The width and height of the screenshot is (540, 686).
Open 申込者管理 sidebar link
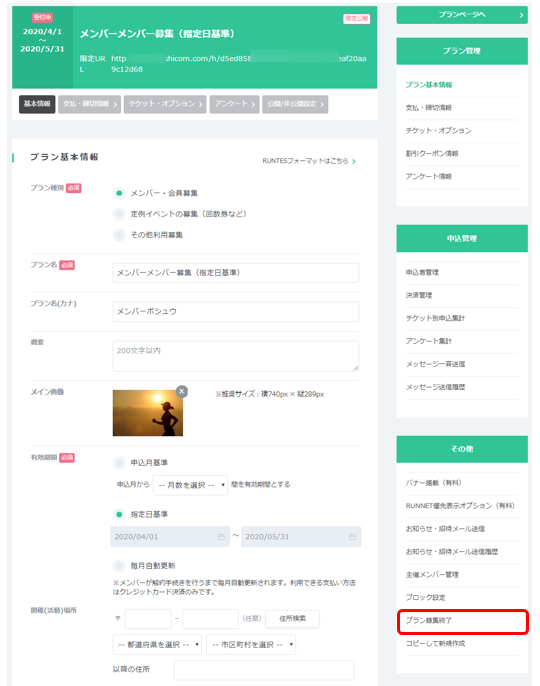point(462,273)
